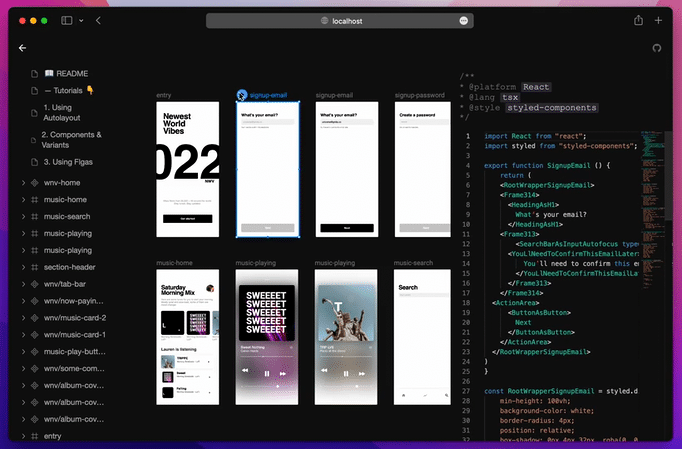Click the music-search frame label
Screen dimensions: 682x449
(x=413, y=263)
